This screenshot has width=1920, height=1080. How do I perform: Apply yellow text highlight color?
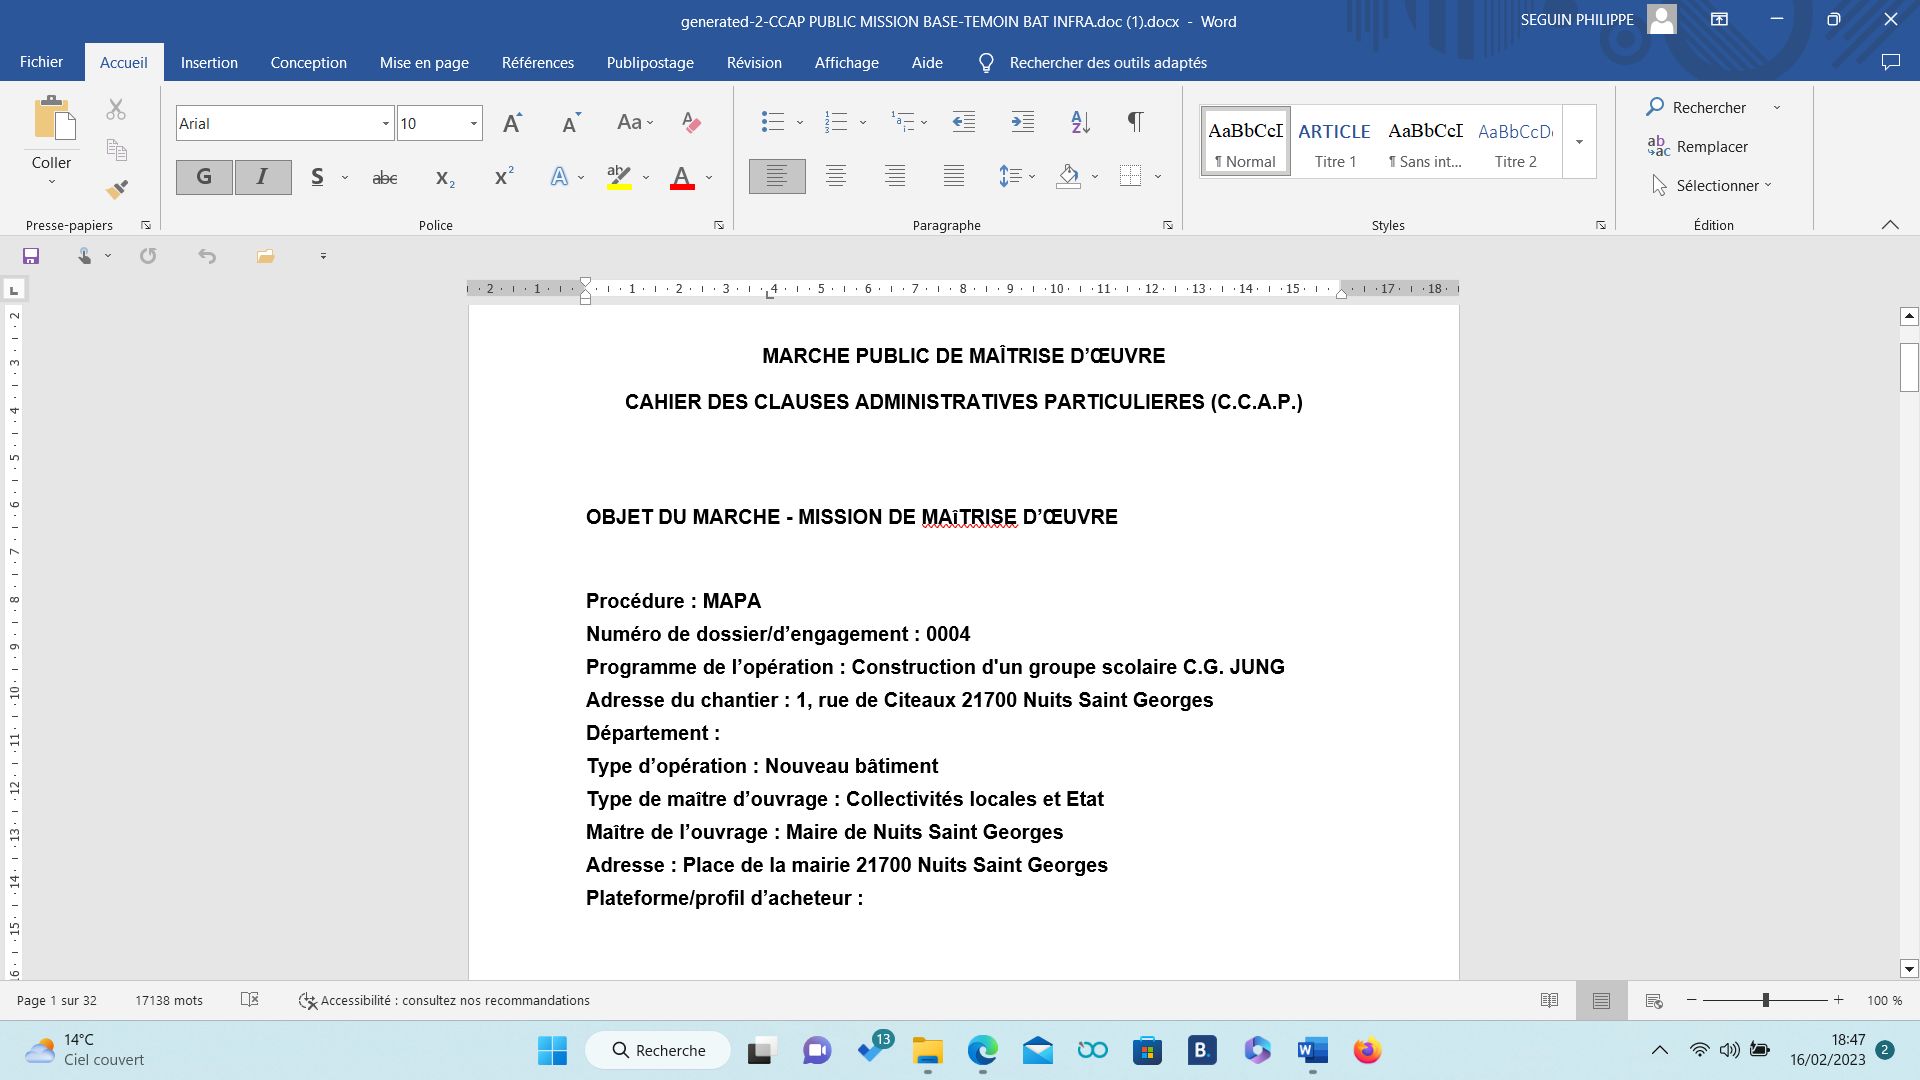coord(619,178)
